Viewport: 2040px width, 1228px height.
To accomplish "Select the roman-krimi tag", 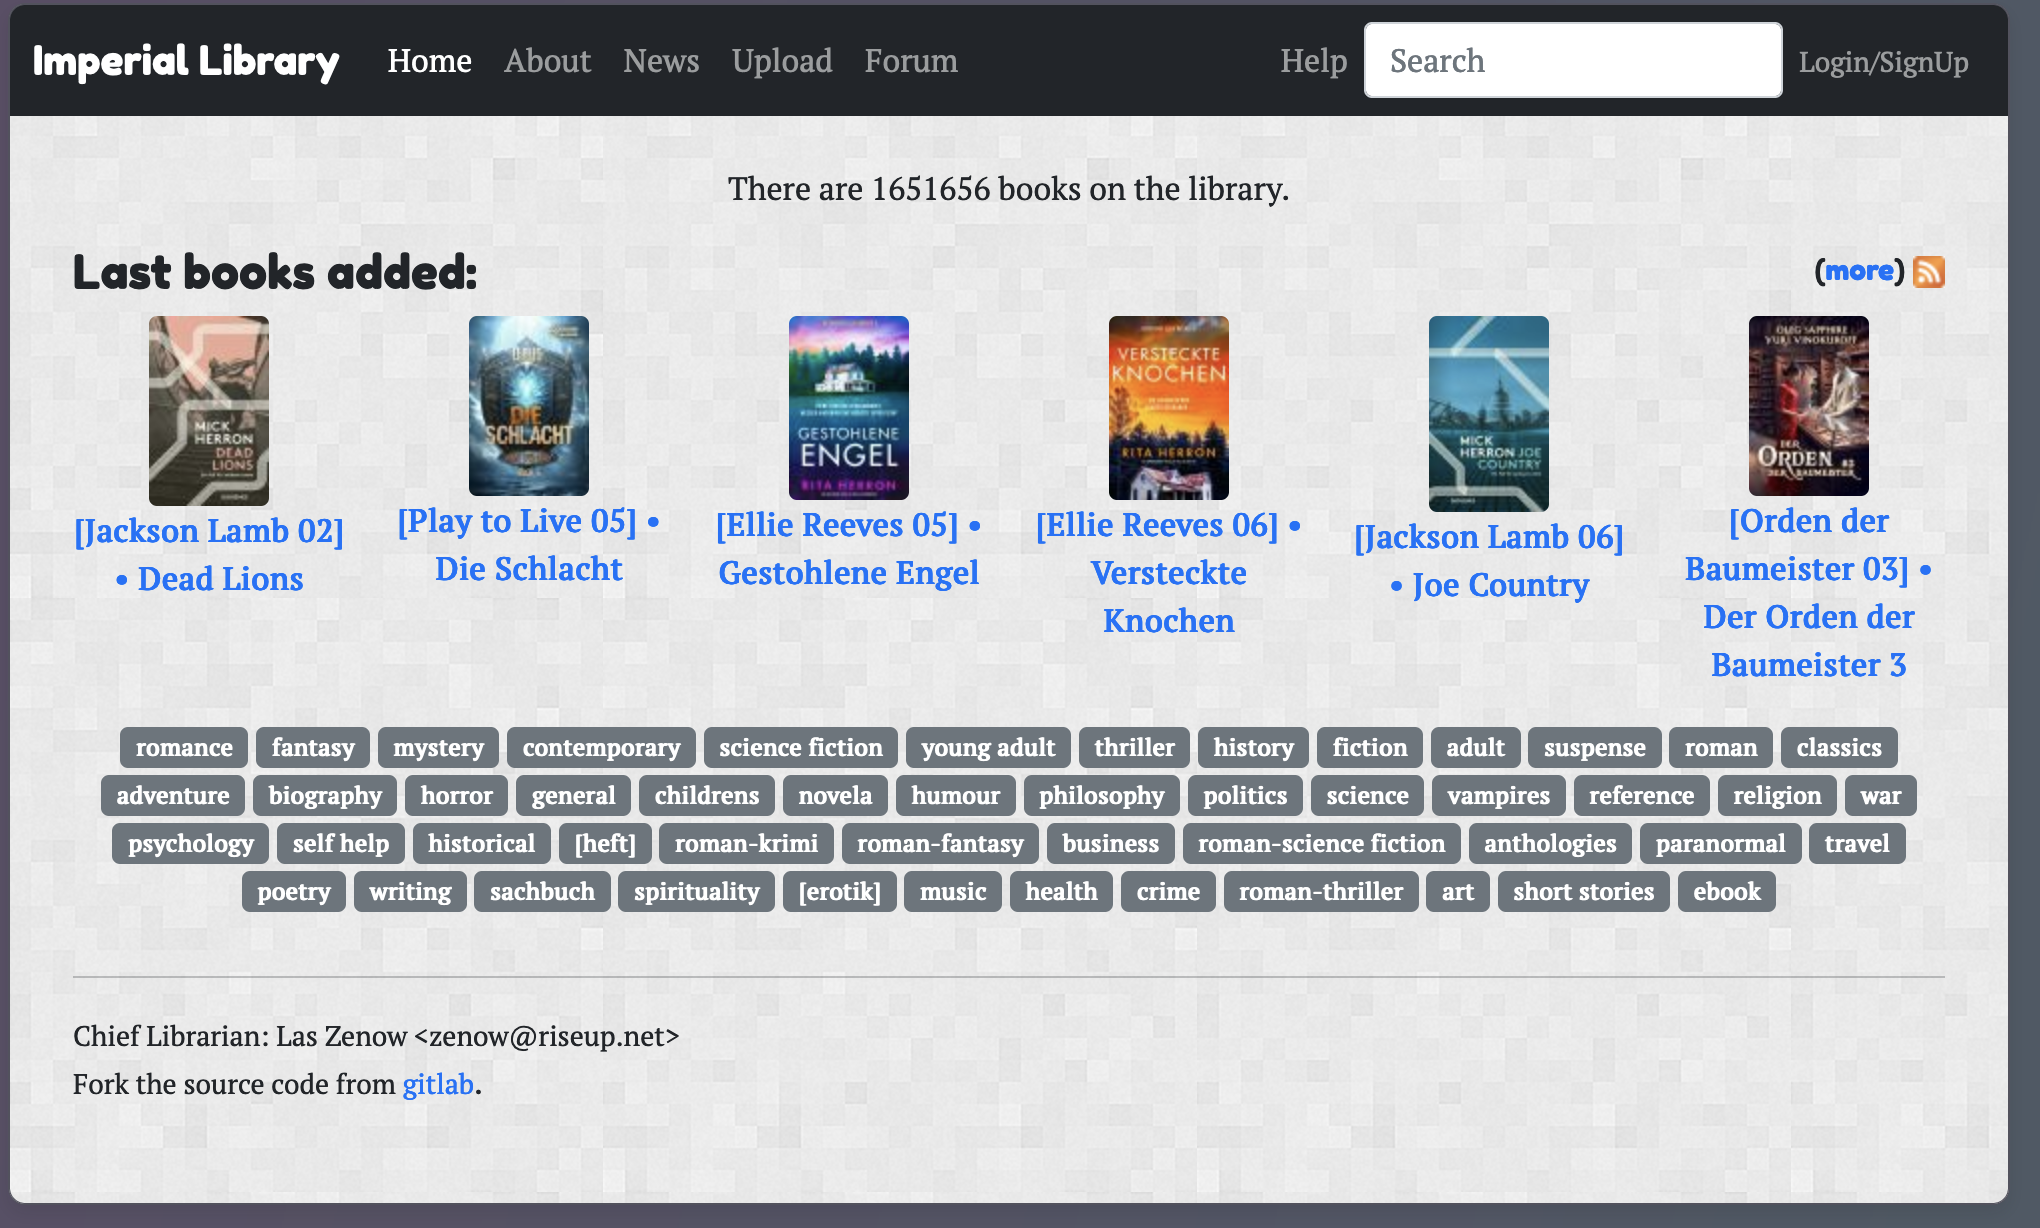I will coord(746,843).
